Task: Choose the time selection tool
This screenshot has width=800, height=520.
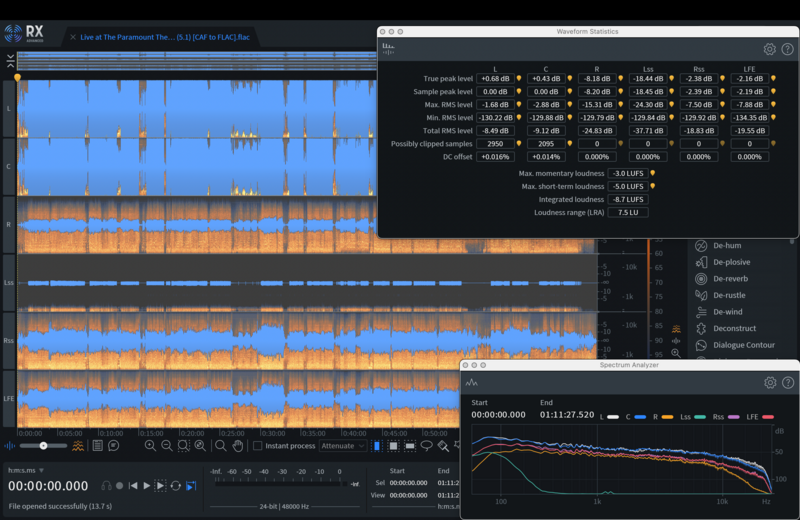Action: click(x=377, y=445)
